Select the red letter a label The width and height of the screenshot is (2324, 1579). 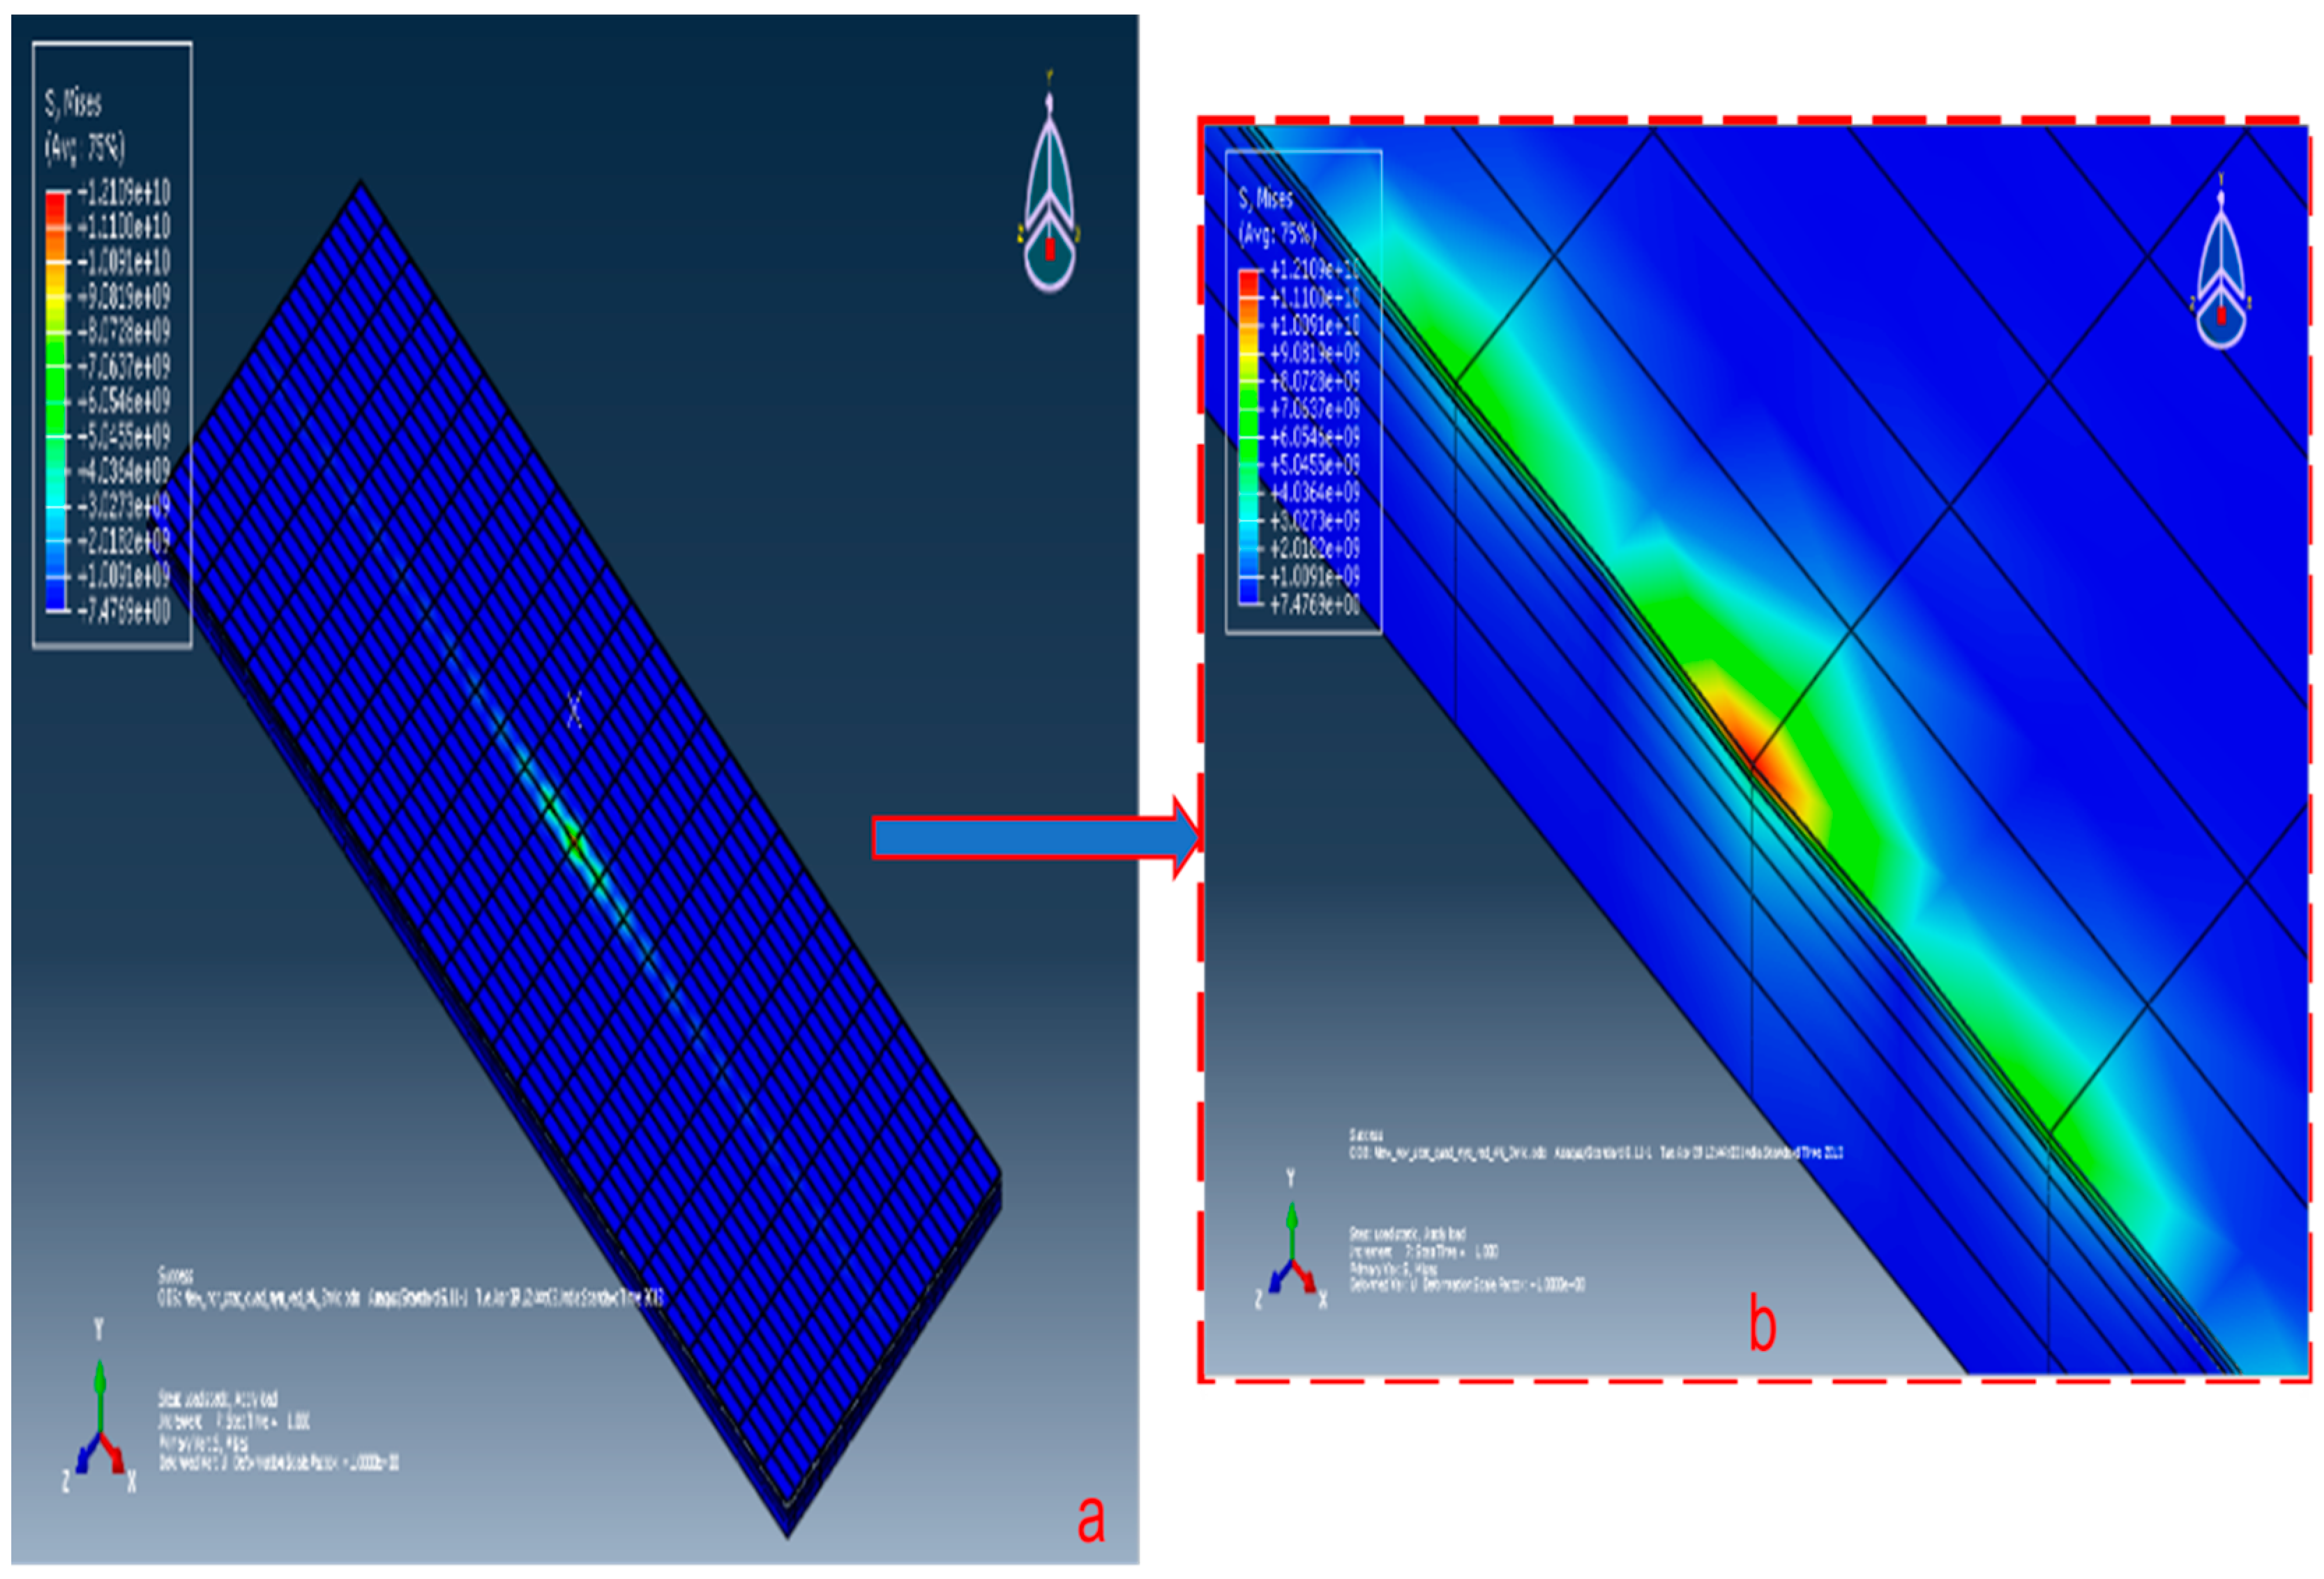point(1091,1519)
